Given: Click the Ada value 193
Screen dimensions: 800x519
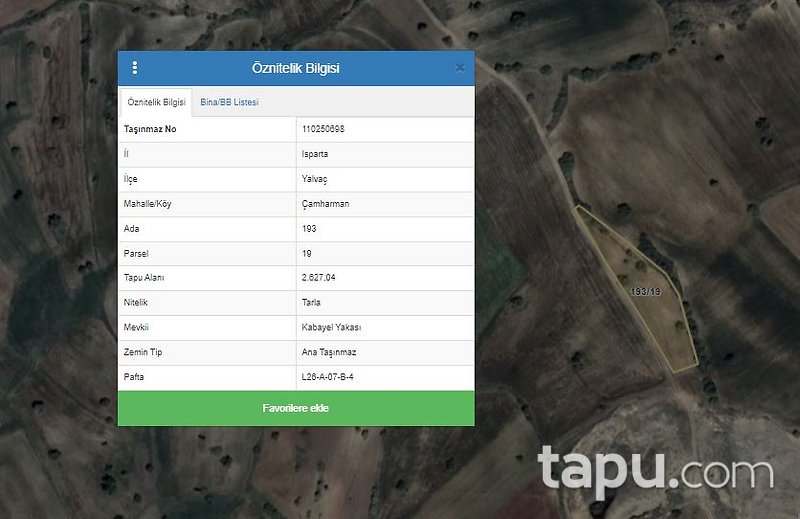Looking at the screenshot, I should click(309, 229).
